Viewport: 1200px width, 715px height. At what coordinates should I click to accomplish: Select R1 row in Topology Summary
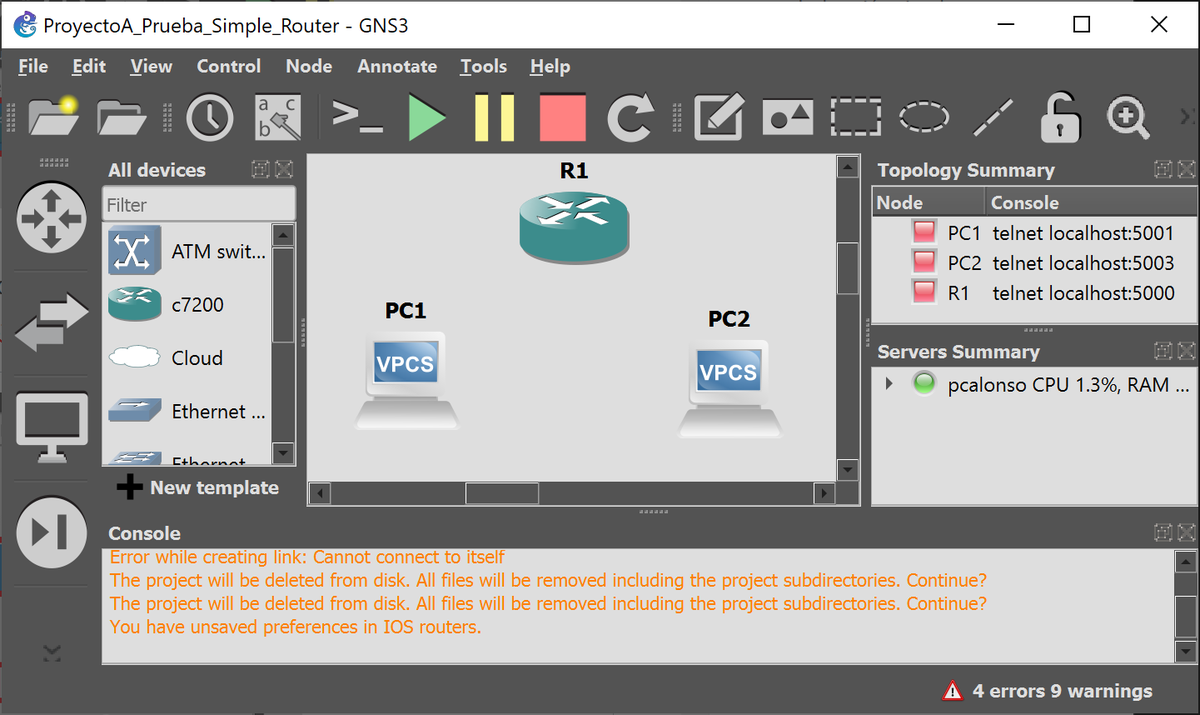[x=1034, y=293]
